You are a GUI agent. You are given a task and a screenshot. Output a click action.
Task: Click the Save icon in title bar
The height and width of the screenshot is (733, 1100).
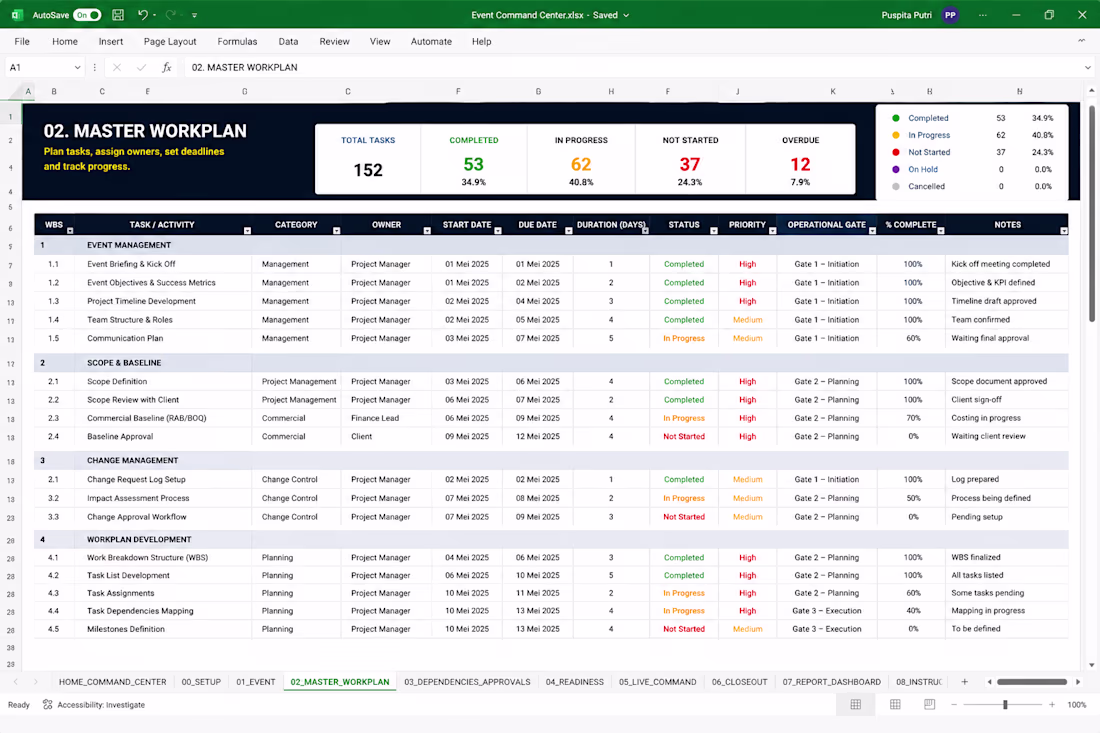[x=118, y=15]
